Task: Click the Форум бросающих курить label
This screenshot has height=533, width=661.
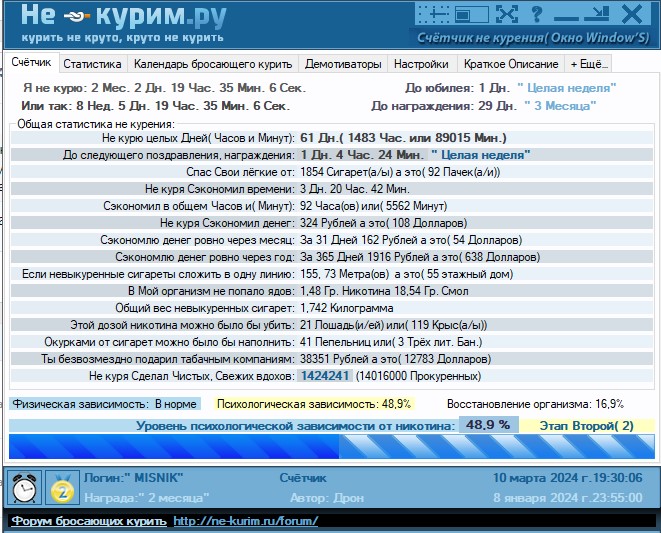Action: [88, 521]
